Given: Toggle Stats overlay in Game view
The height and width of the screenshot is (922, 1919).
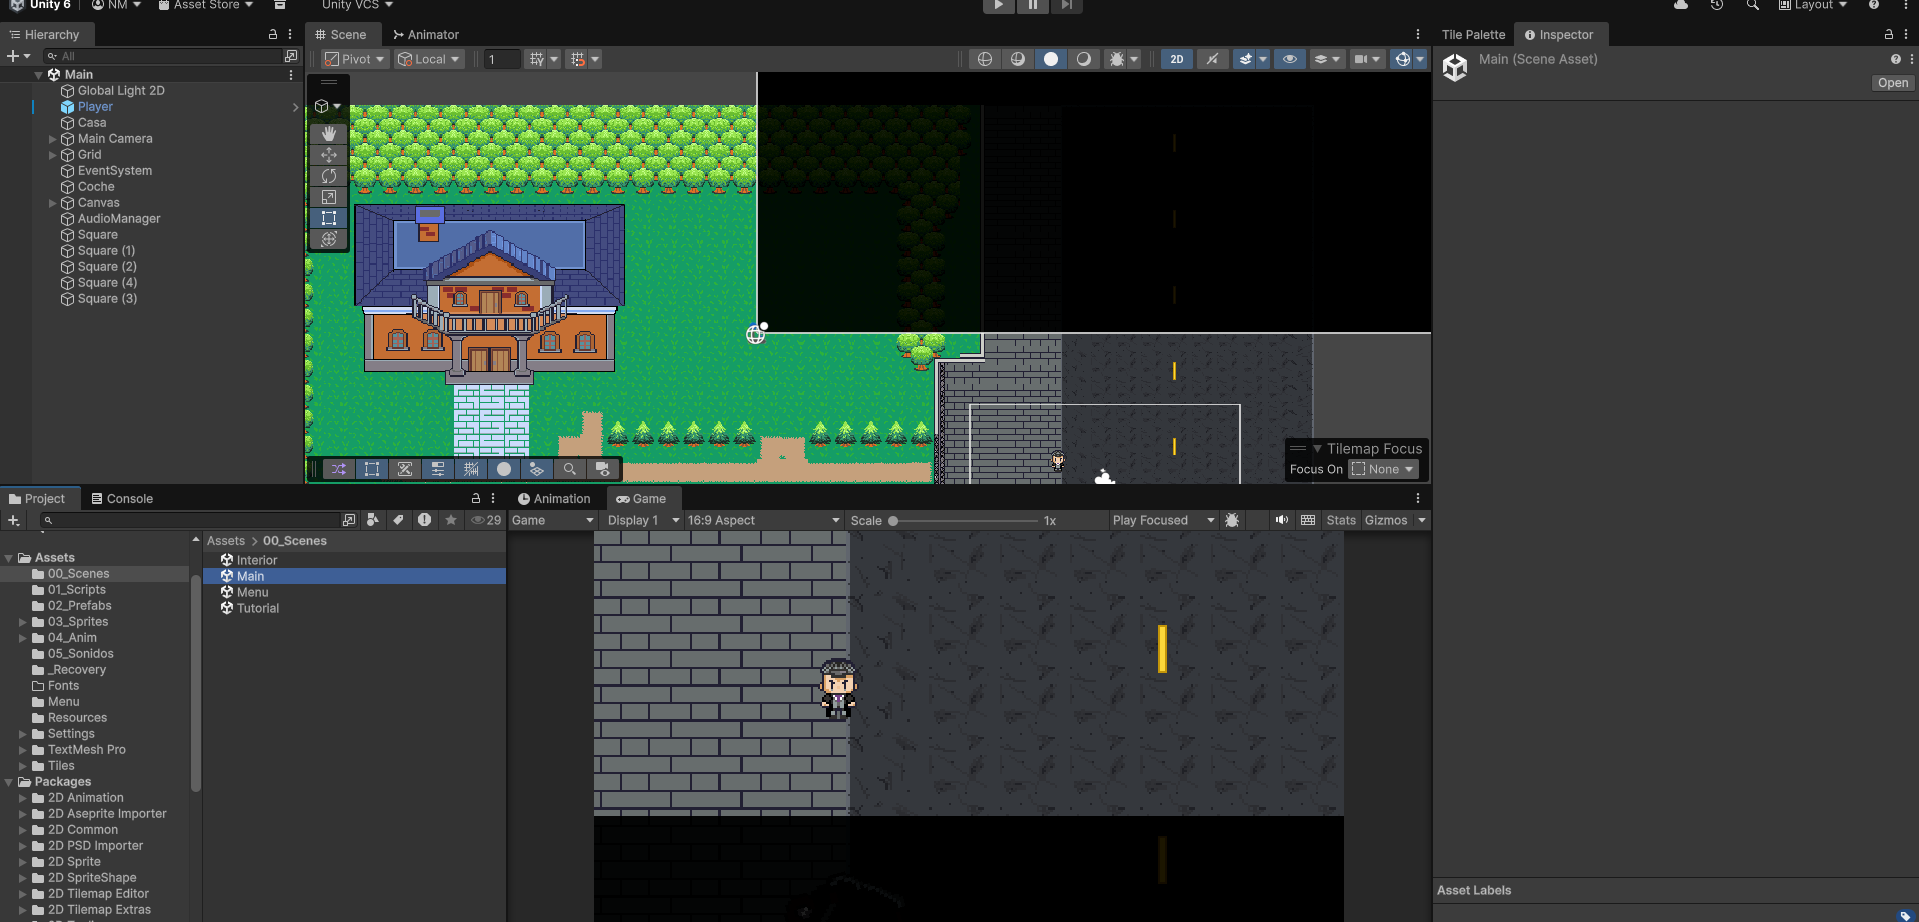Looking at the screenshot, I should click(1341, 520).
